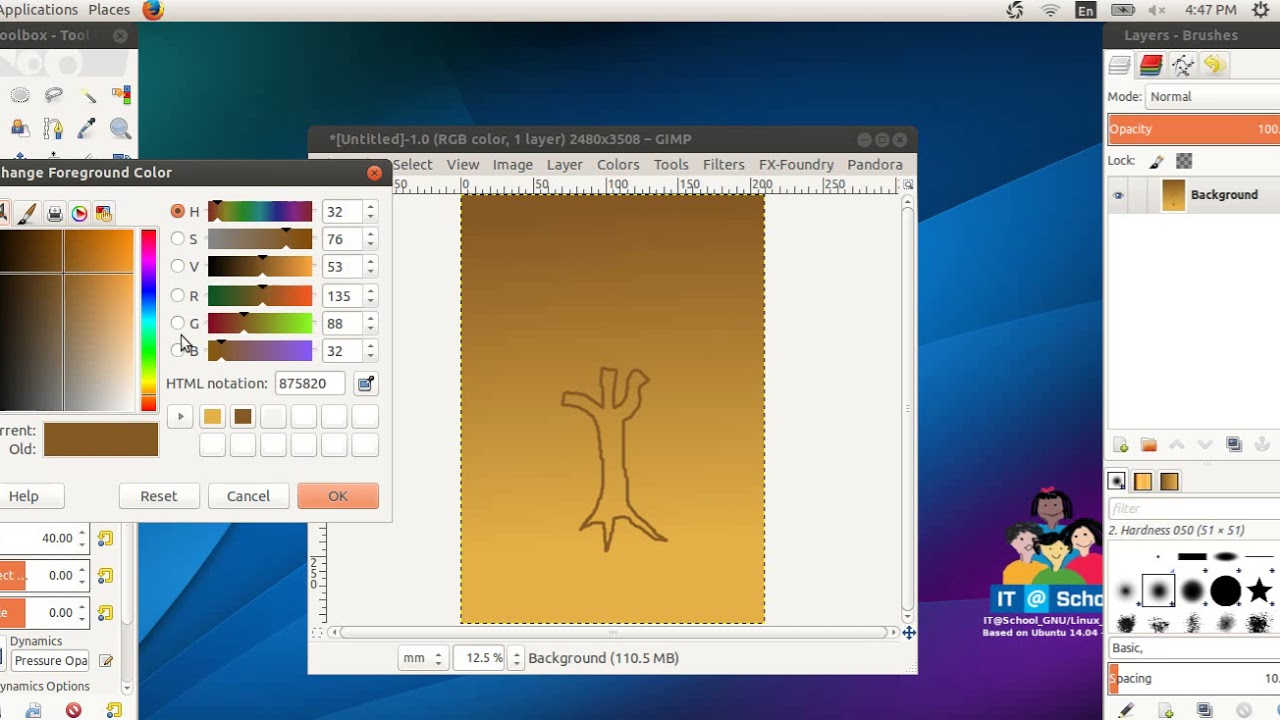Open the Colors menu in GIMP

point(618,164)
